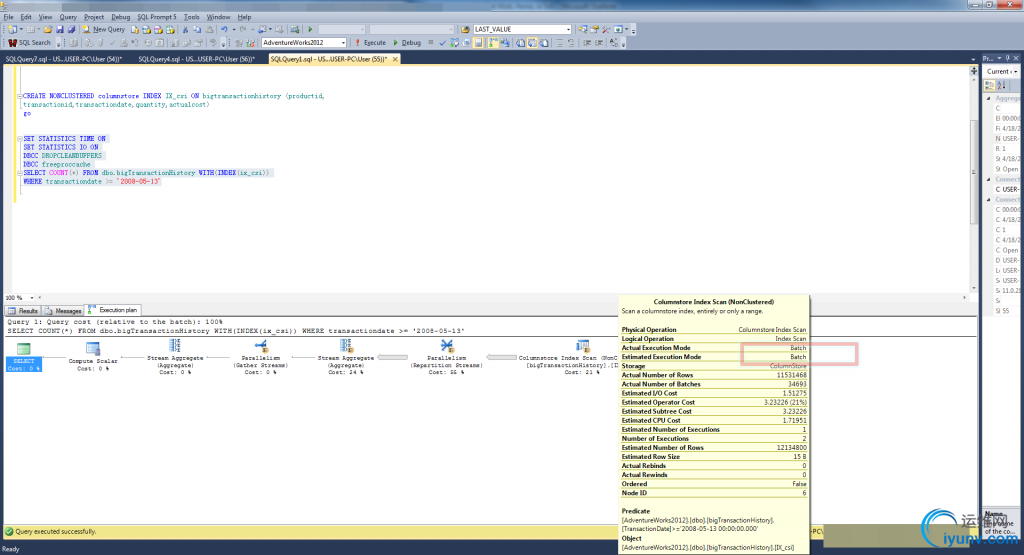Collapse the CREATE NONCLUSTERED statement outline
1024x555 pixels.
click(20, 96)
